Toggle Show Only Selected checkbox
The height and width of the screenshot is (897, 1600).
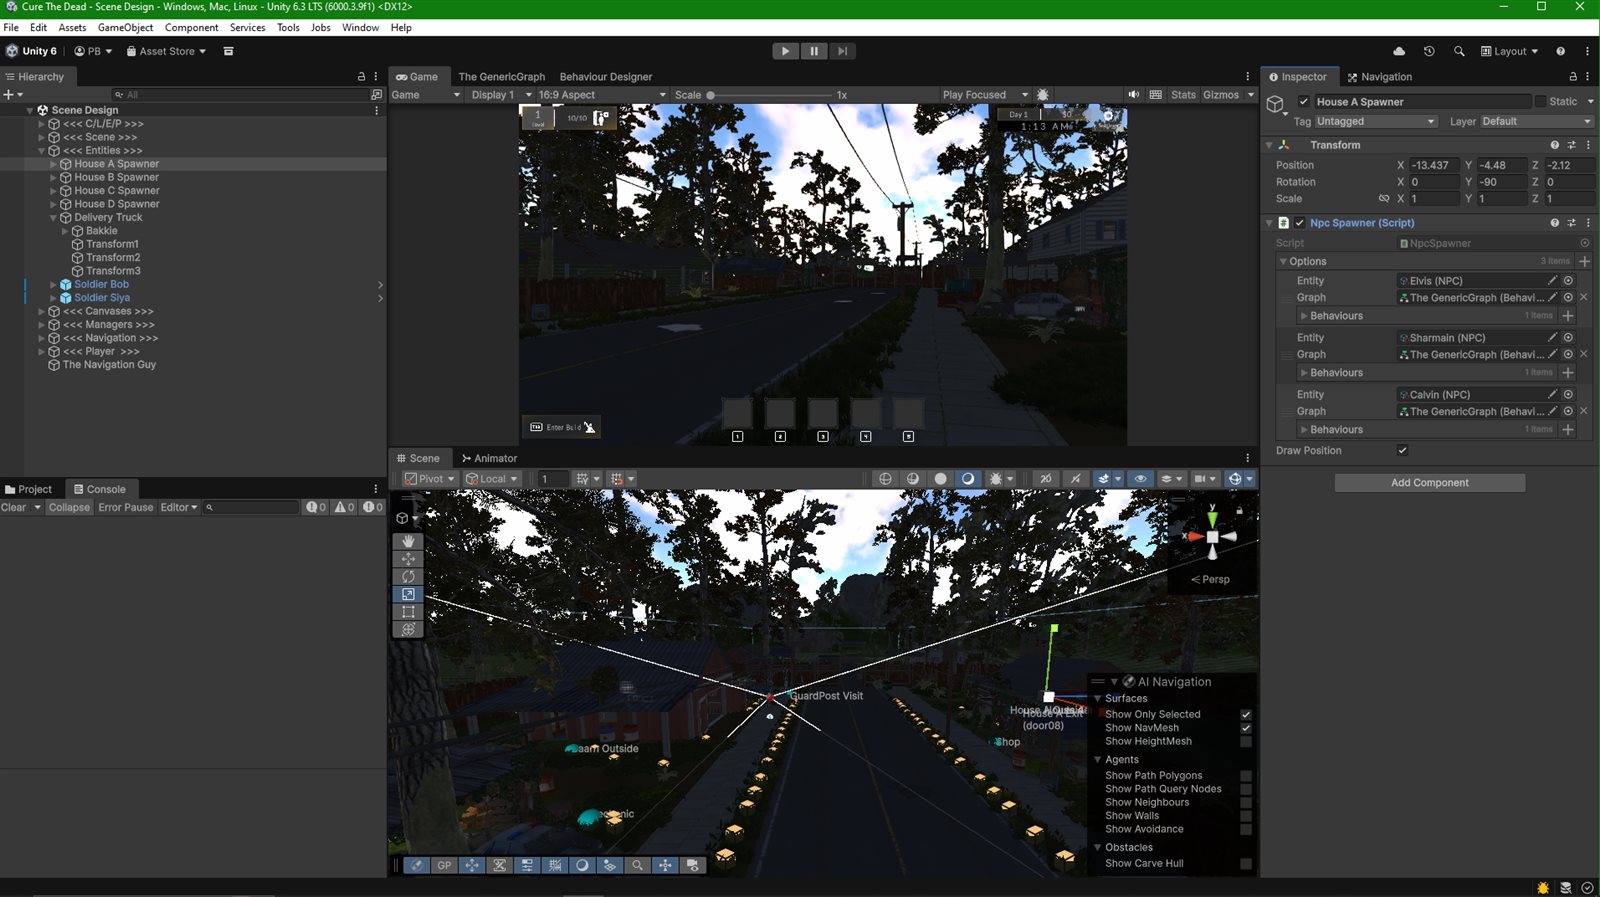[1246, 715]
